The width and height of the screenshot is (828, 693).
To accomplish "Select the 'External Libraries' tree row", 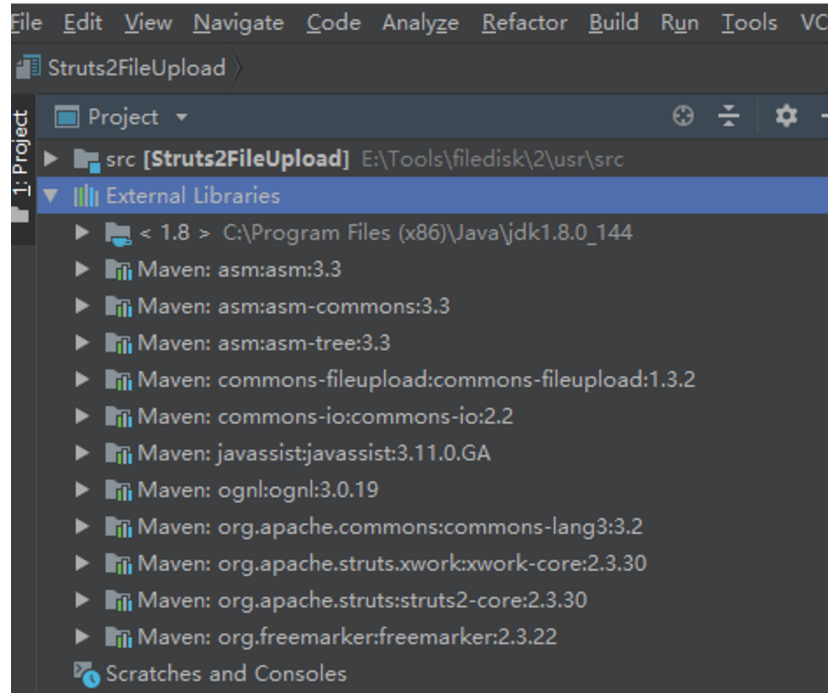I will (x=432, y=195).
